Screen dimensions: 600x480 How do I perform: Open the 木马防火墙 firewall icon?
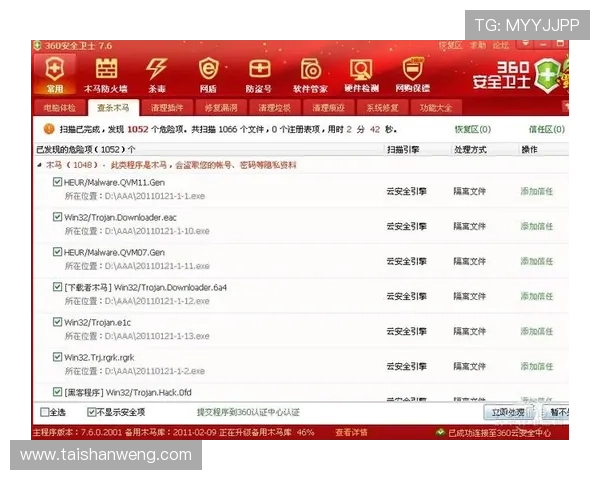pos(106,75)
